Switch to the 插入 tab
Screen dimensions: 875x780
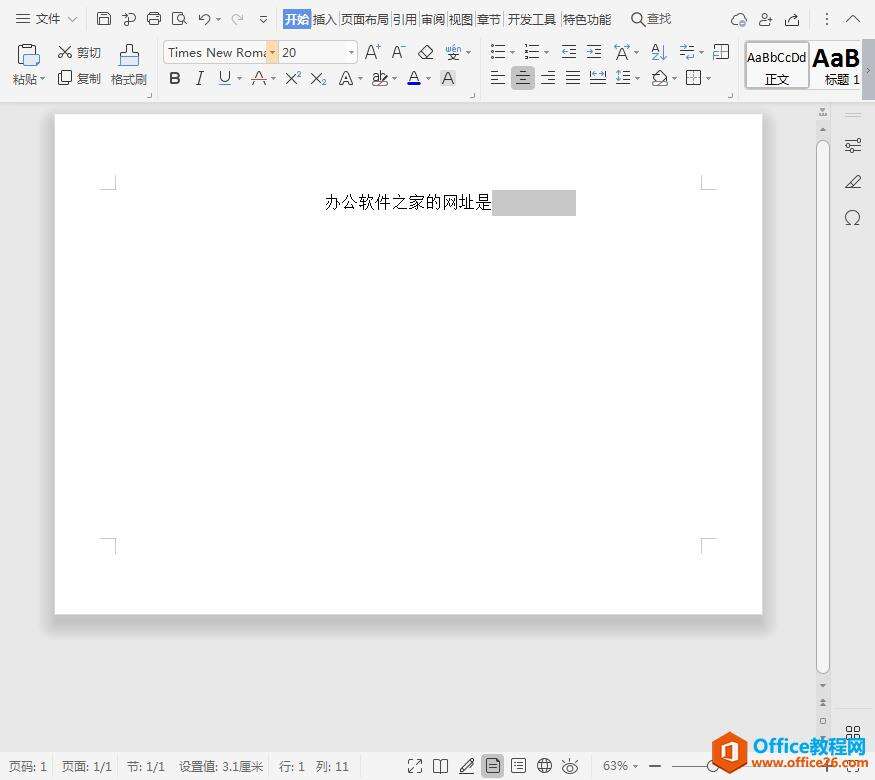(324, 20)
